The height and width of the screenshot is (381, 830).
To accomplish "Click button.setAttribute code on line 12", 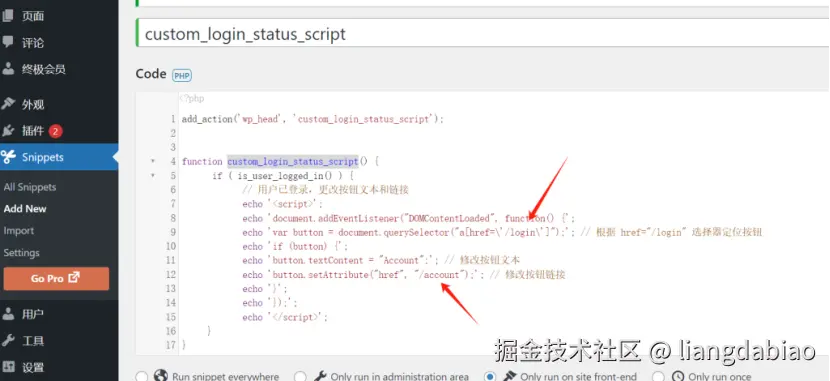I will 363,275.
